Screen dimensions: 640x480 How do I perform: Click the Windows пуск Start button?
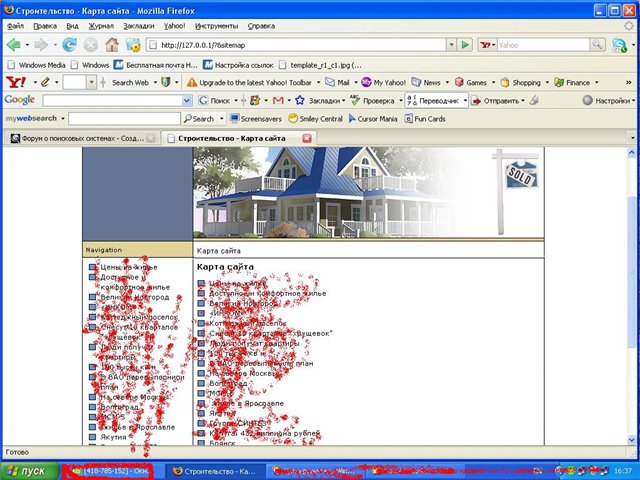(x=29, y=471)
